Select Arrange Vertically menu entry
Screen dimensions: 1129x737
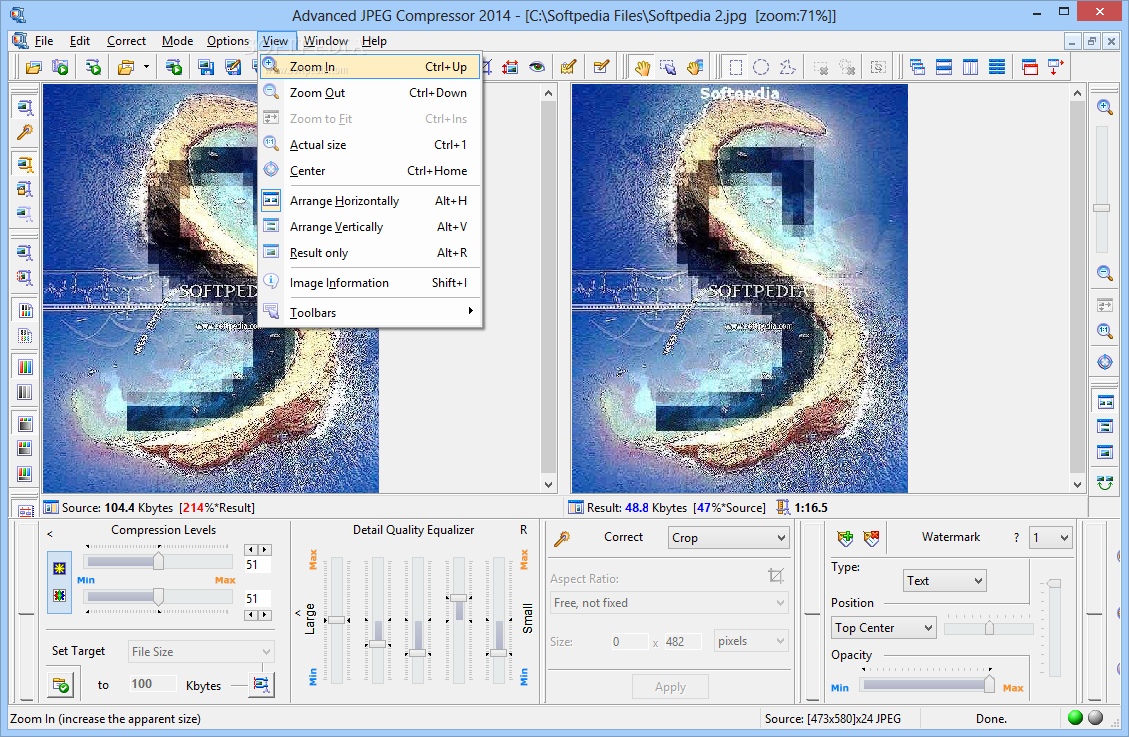click(x=370, y=227)
